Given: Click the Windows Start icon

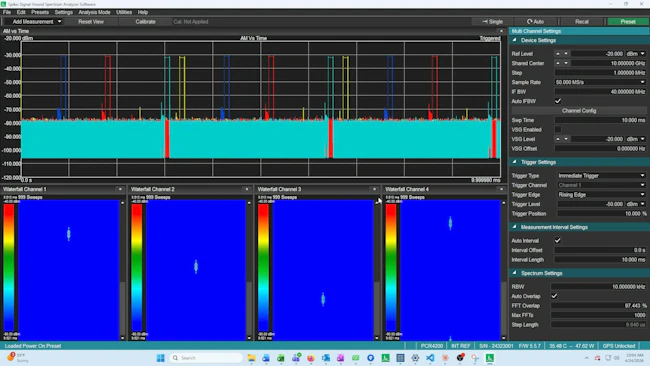Looking at the screenshot, I should 160,358.
